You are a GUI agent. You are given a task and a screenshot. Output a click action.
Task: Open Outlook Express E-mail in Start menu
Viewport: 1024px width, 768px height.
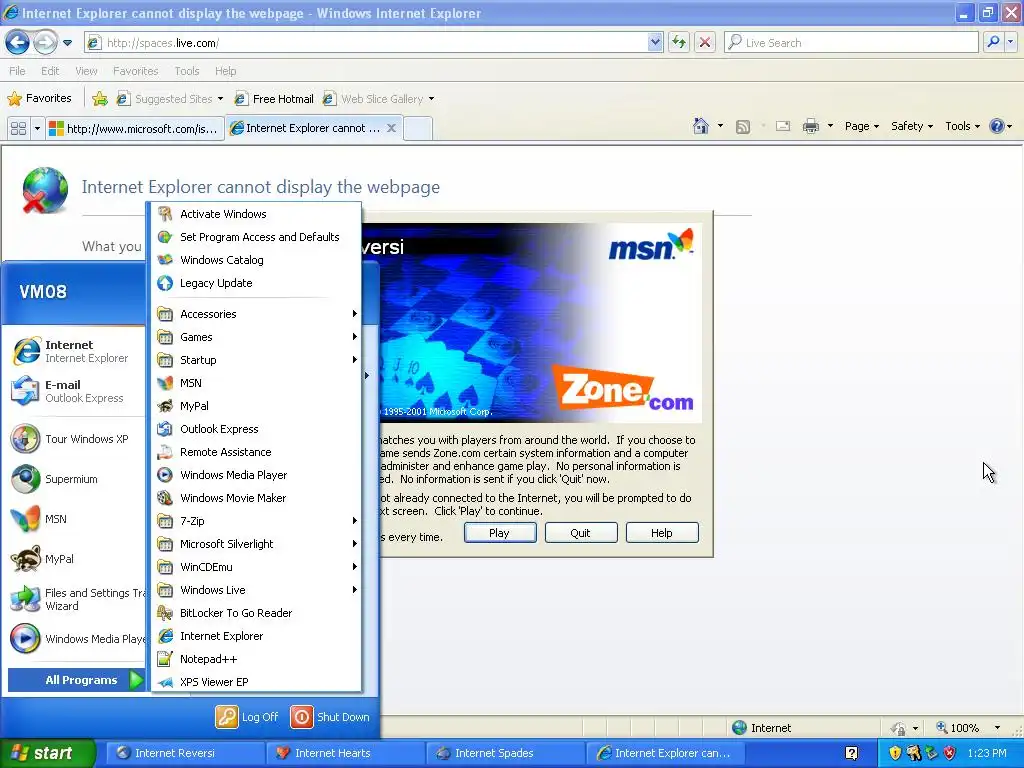(76, 391)
